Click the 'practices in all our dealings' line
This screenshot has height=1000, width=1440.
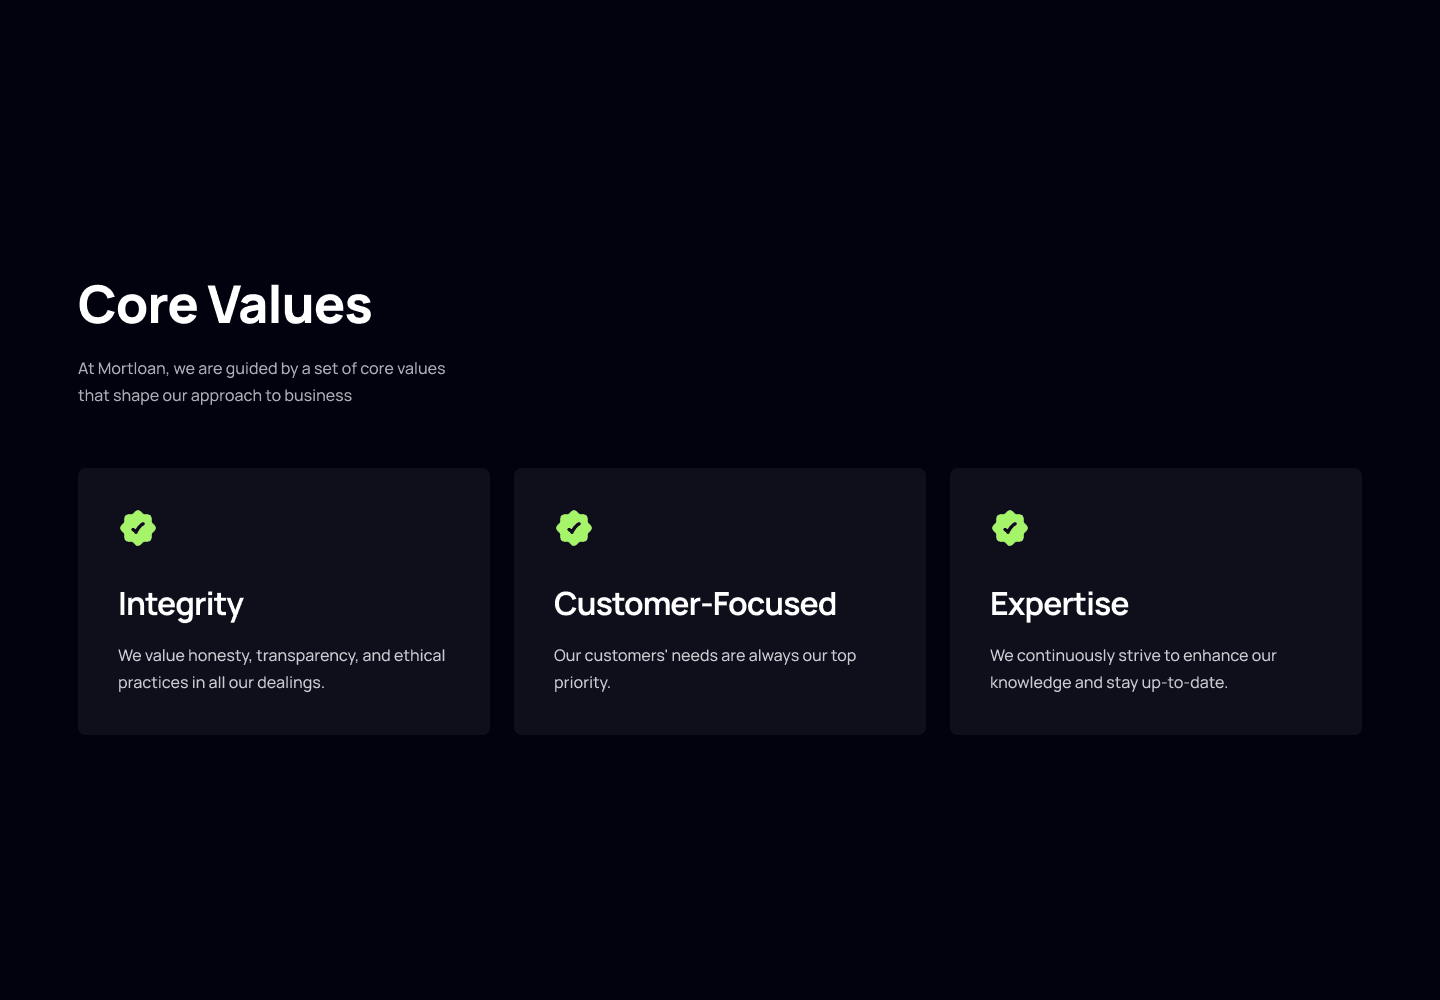[x=221, y=682]
